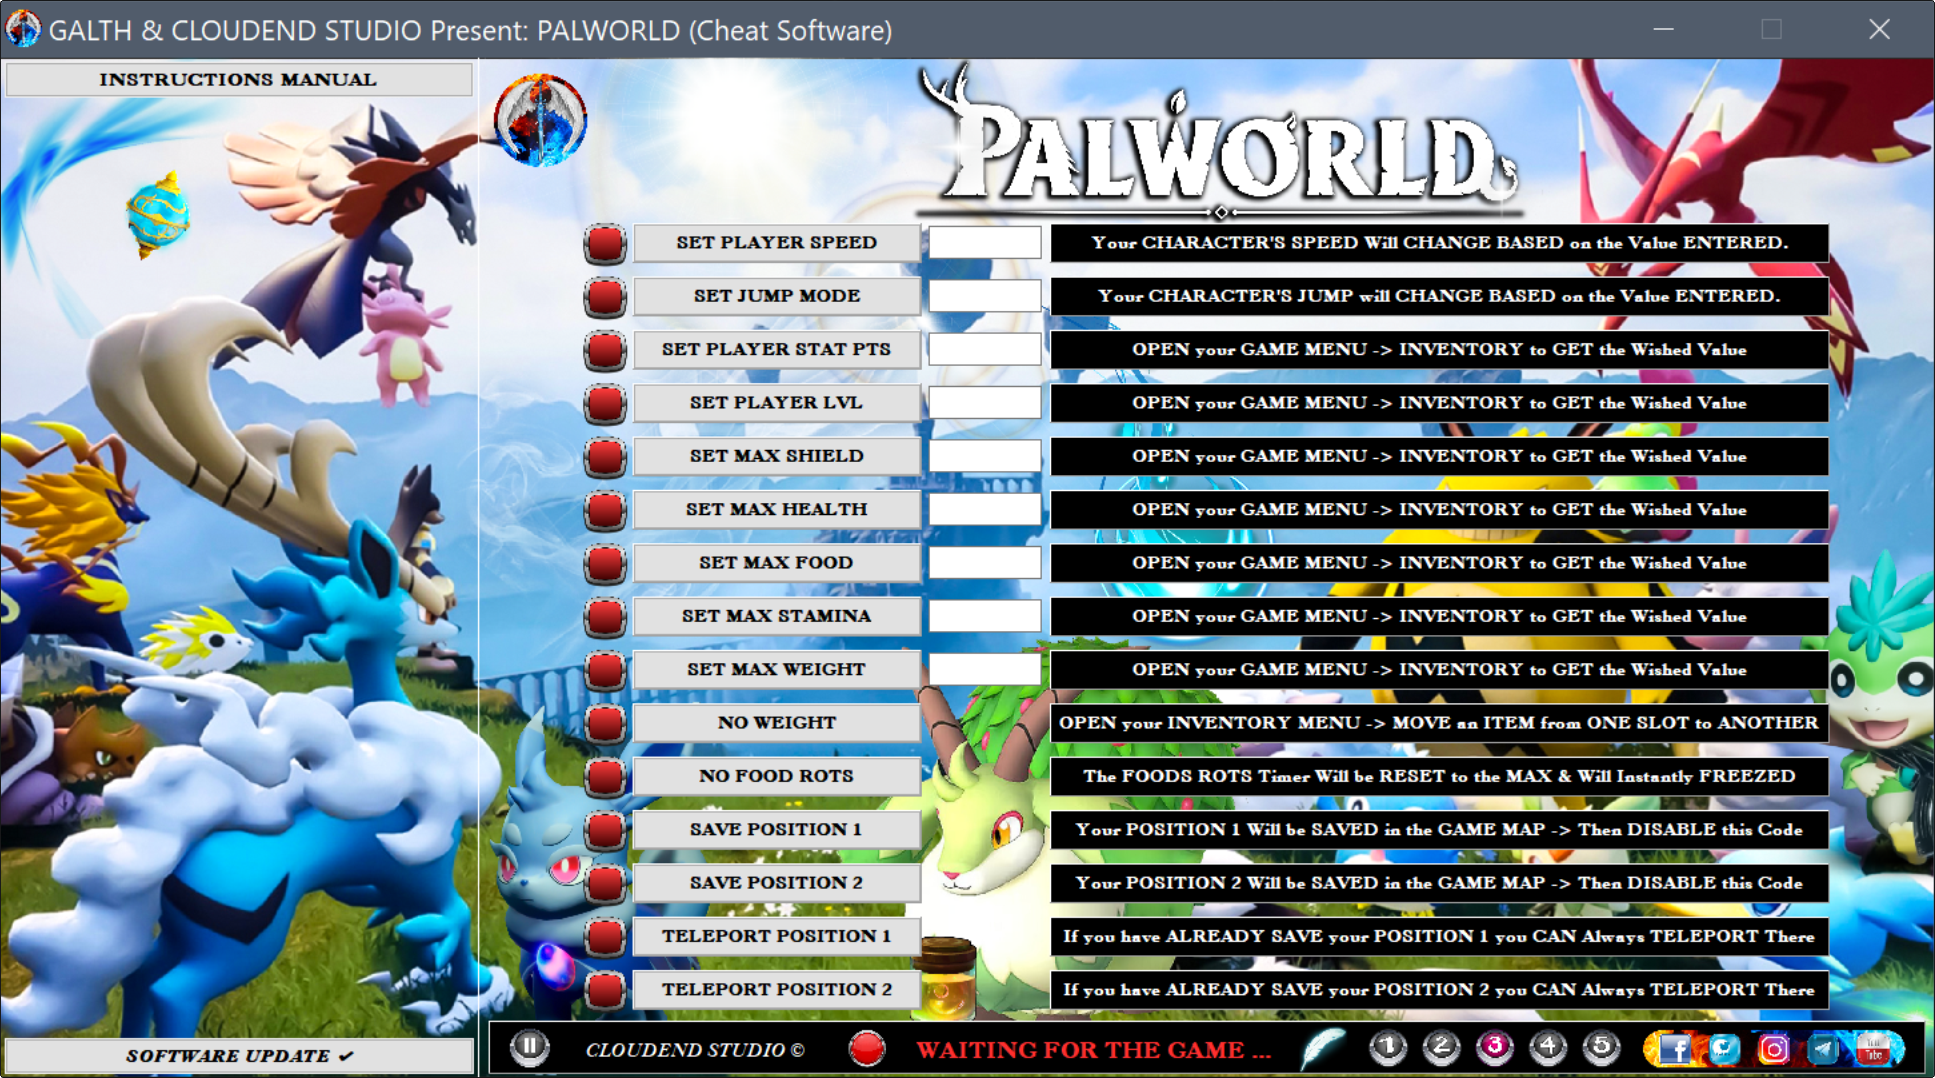
Task: Click the SET JUMP MODE button
Action: pos(776,296)
